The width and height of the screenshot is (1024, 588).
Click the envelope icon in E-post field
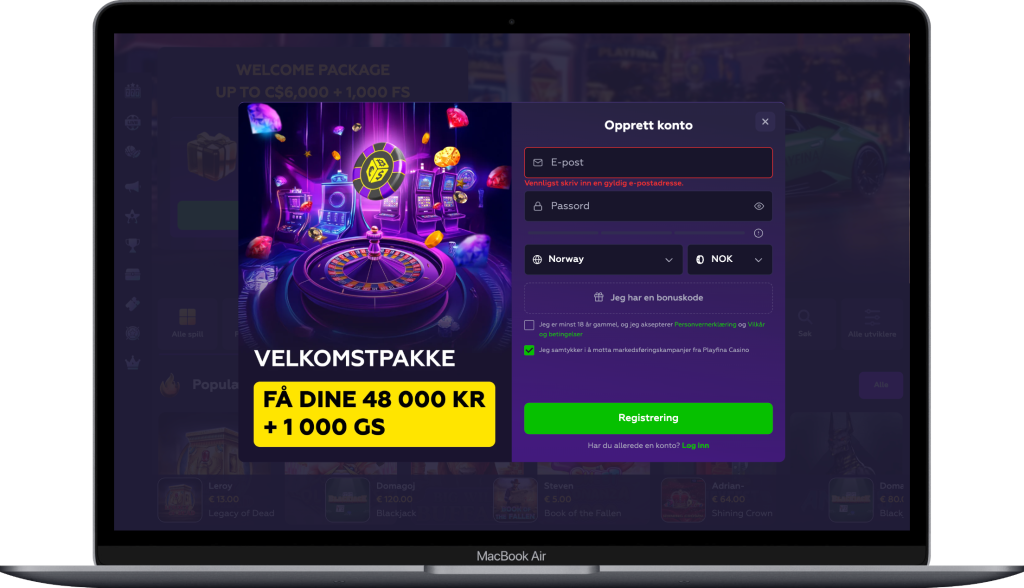click(537, 163)
